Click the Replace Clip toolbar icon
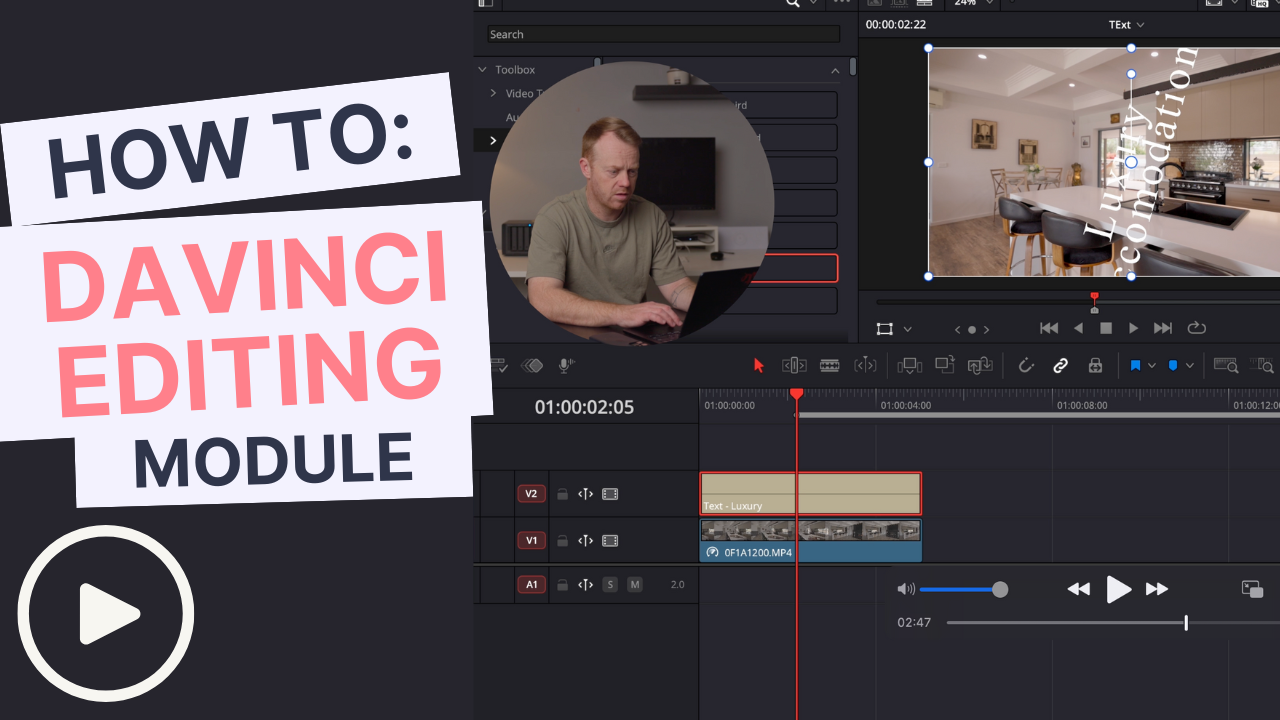Viewport: 1280px width, 720px height. [980, 366]
